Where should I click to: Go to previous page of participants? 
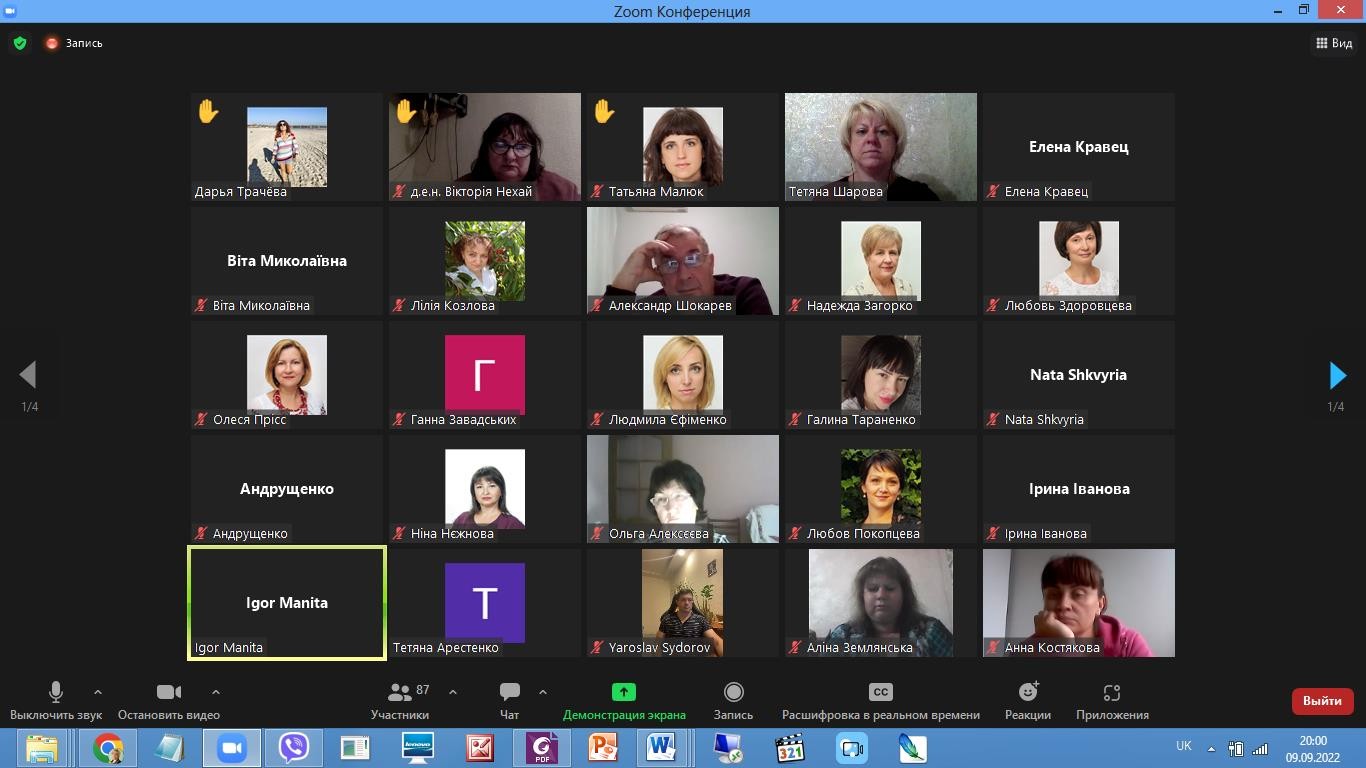28,375
